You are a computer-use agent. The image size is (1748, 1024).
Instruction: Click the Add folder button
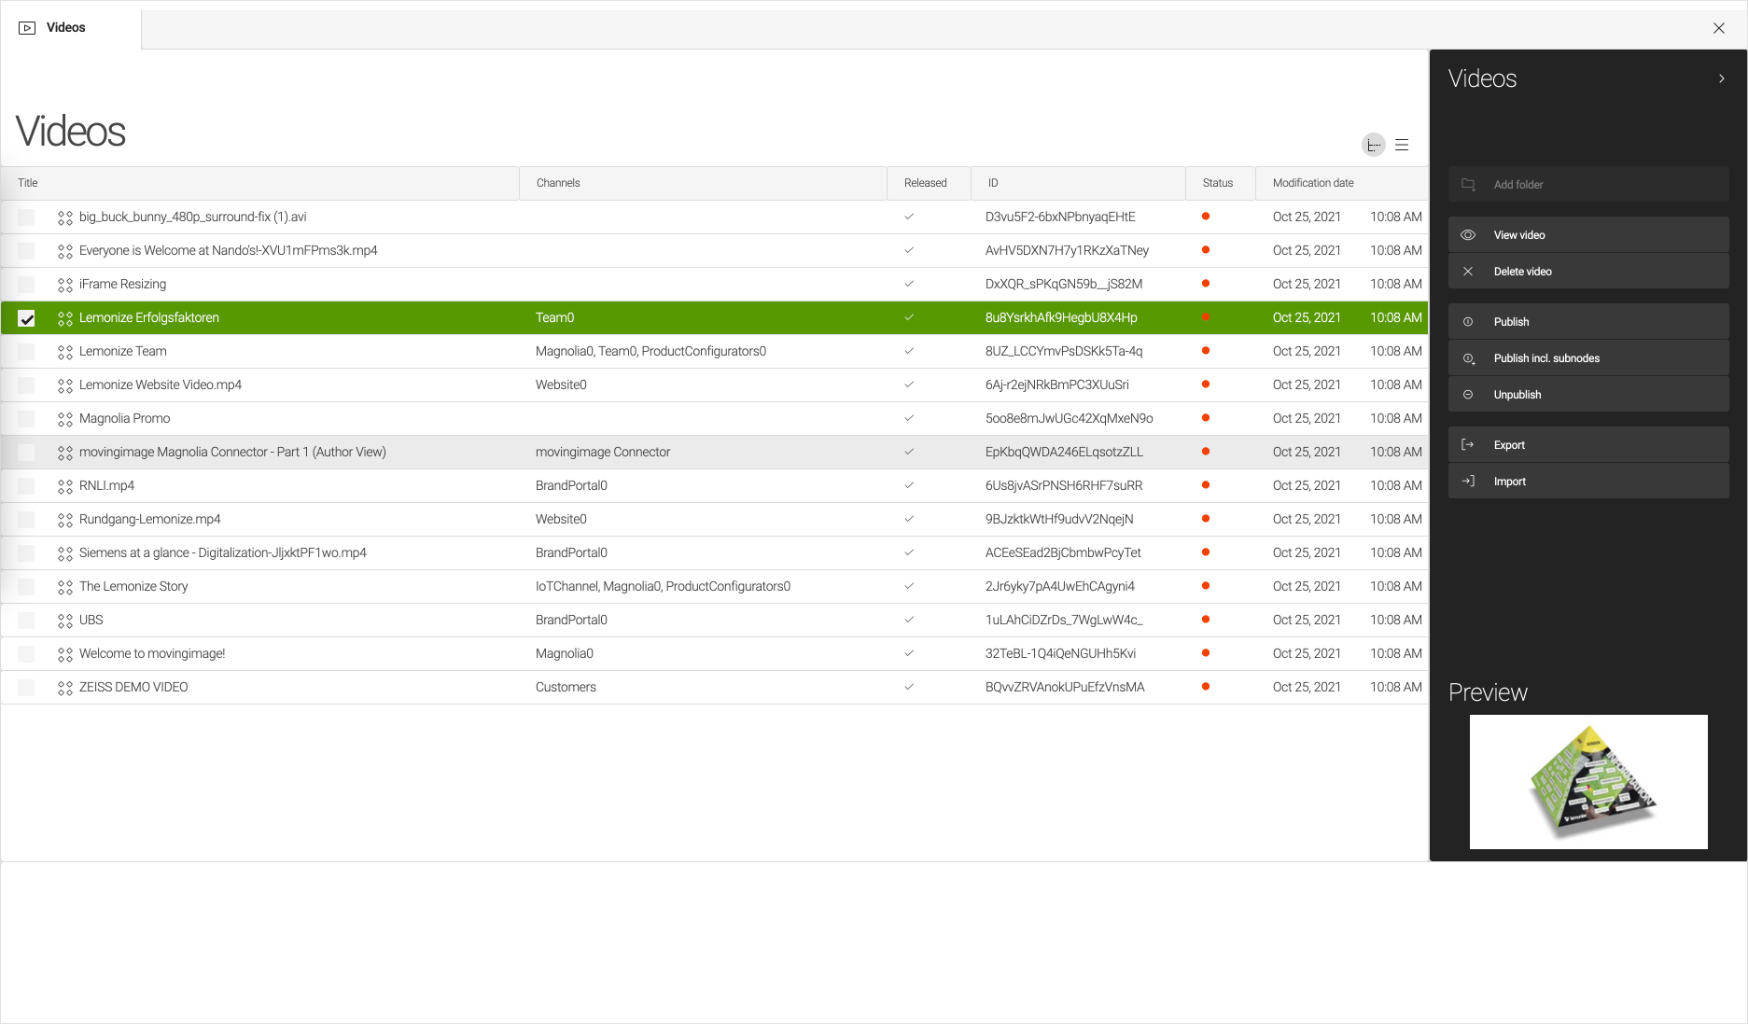pos(1518,185)
